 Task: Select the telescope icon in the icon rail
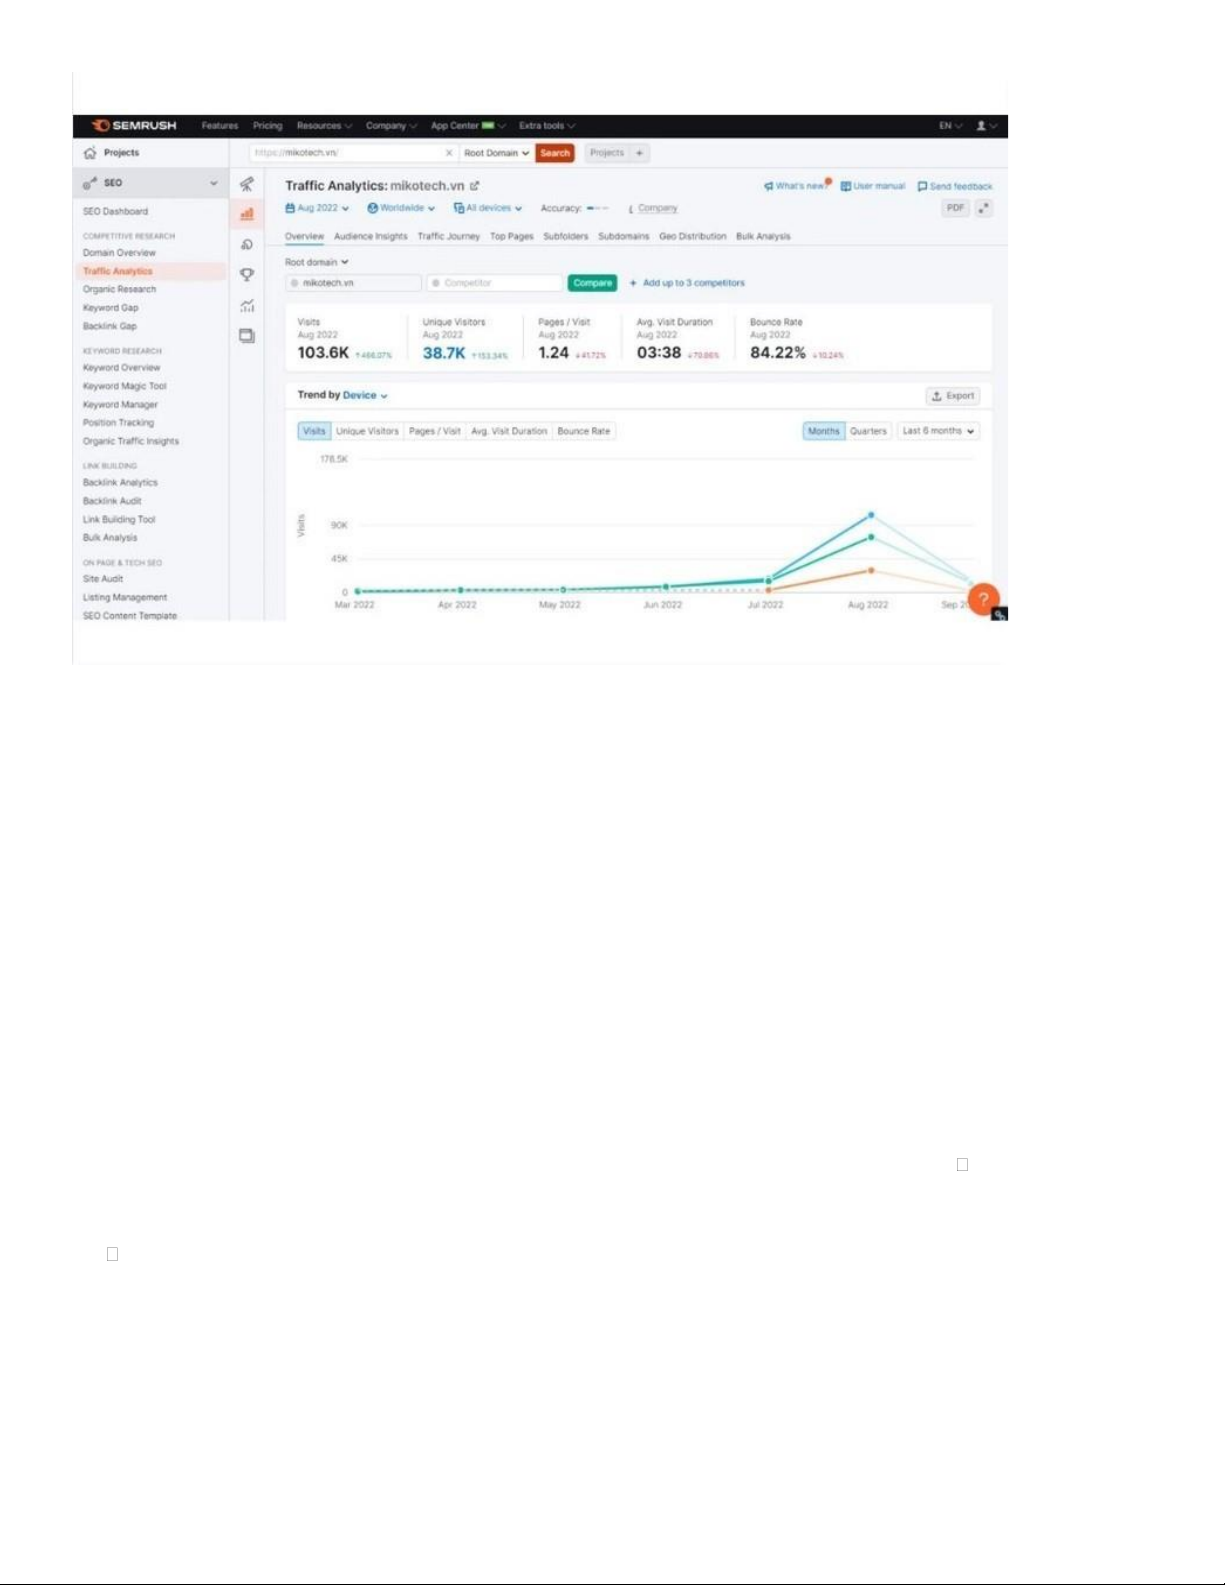point(246,184)
